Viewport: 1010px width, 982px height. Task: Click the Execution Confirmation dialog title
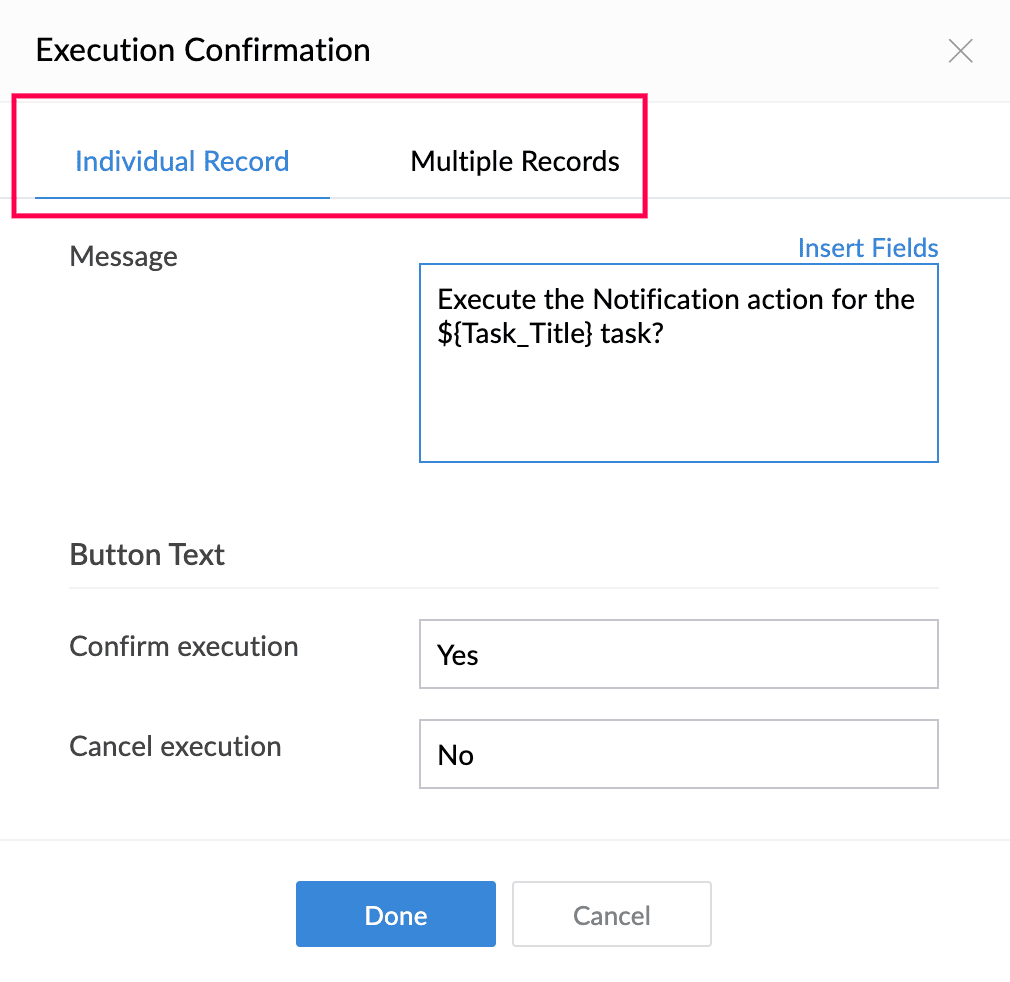tap(203, 50)
